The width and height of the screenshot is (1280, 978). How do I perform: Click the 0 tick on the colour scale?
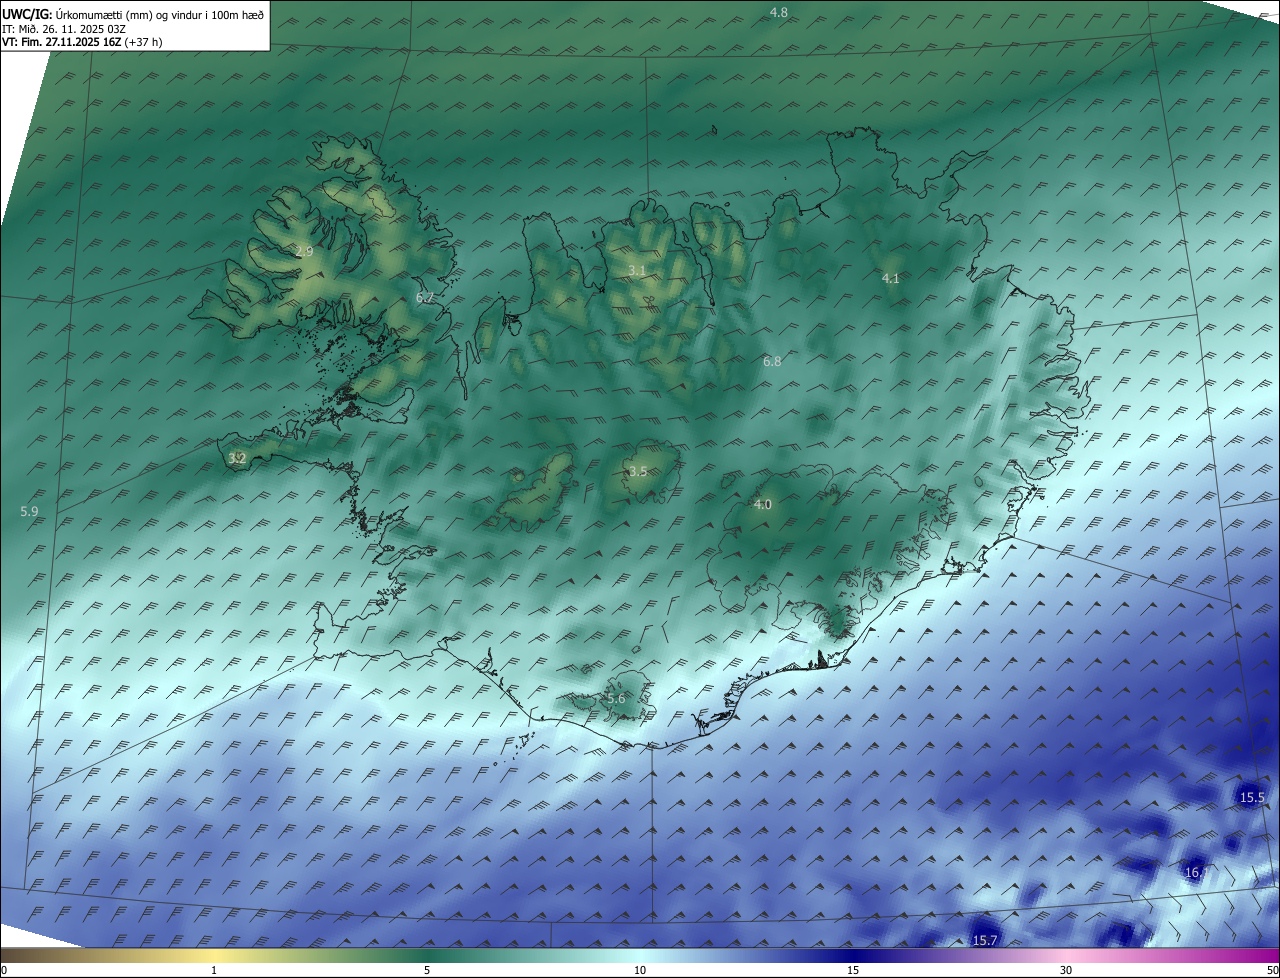(x=3, y=970)
